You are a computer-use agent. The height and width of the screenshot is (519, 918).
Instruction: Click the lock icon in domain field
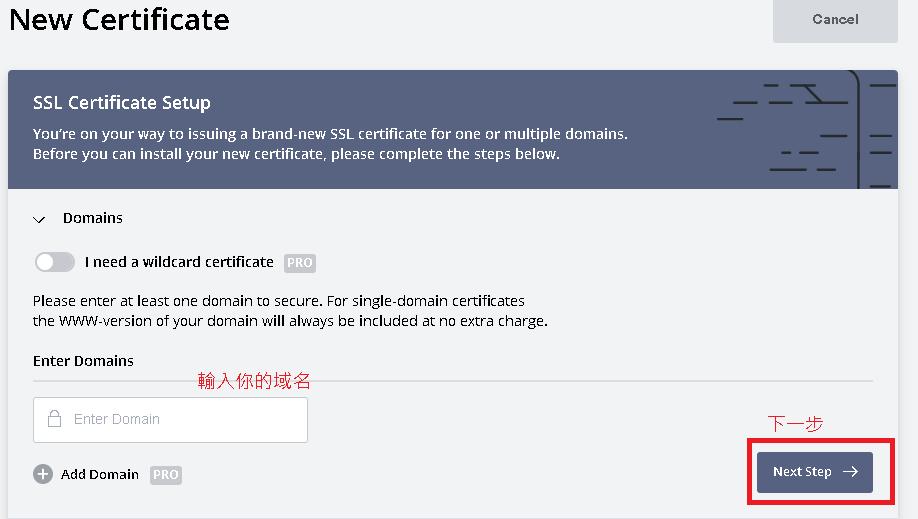click(x=54, y=419)
